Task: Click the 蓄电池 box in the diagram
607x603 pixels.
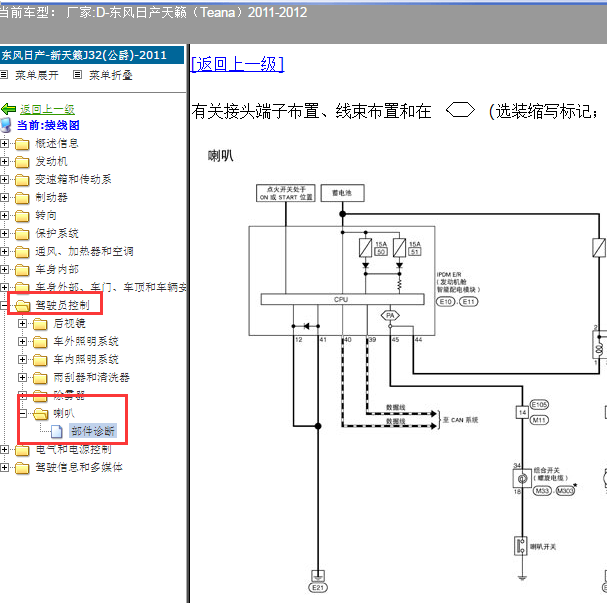Action: pyautogui.click(x=342, y=193)
